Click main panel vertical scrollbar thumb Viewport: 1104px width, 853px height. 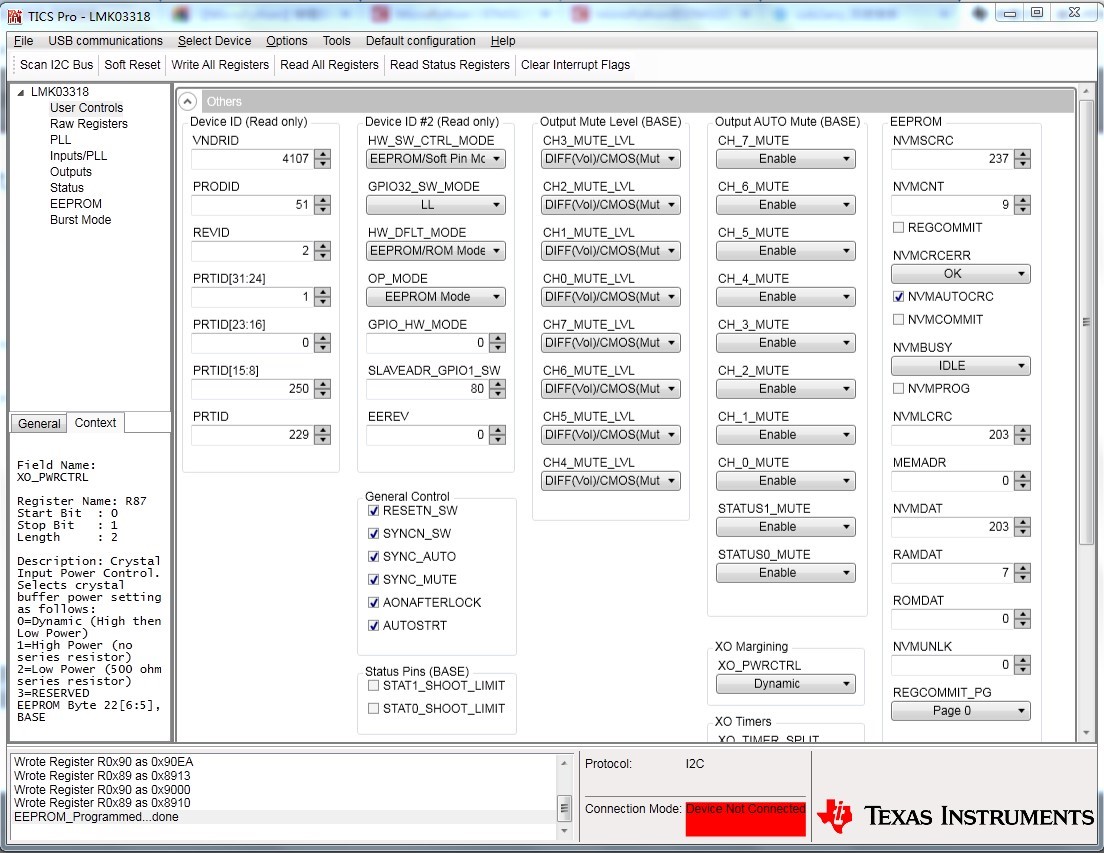[1086, 322]
